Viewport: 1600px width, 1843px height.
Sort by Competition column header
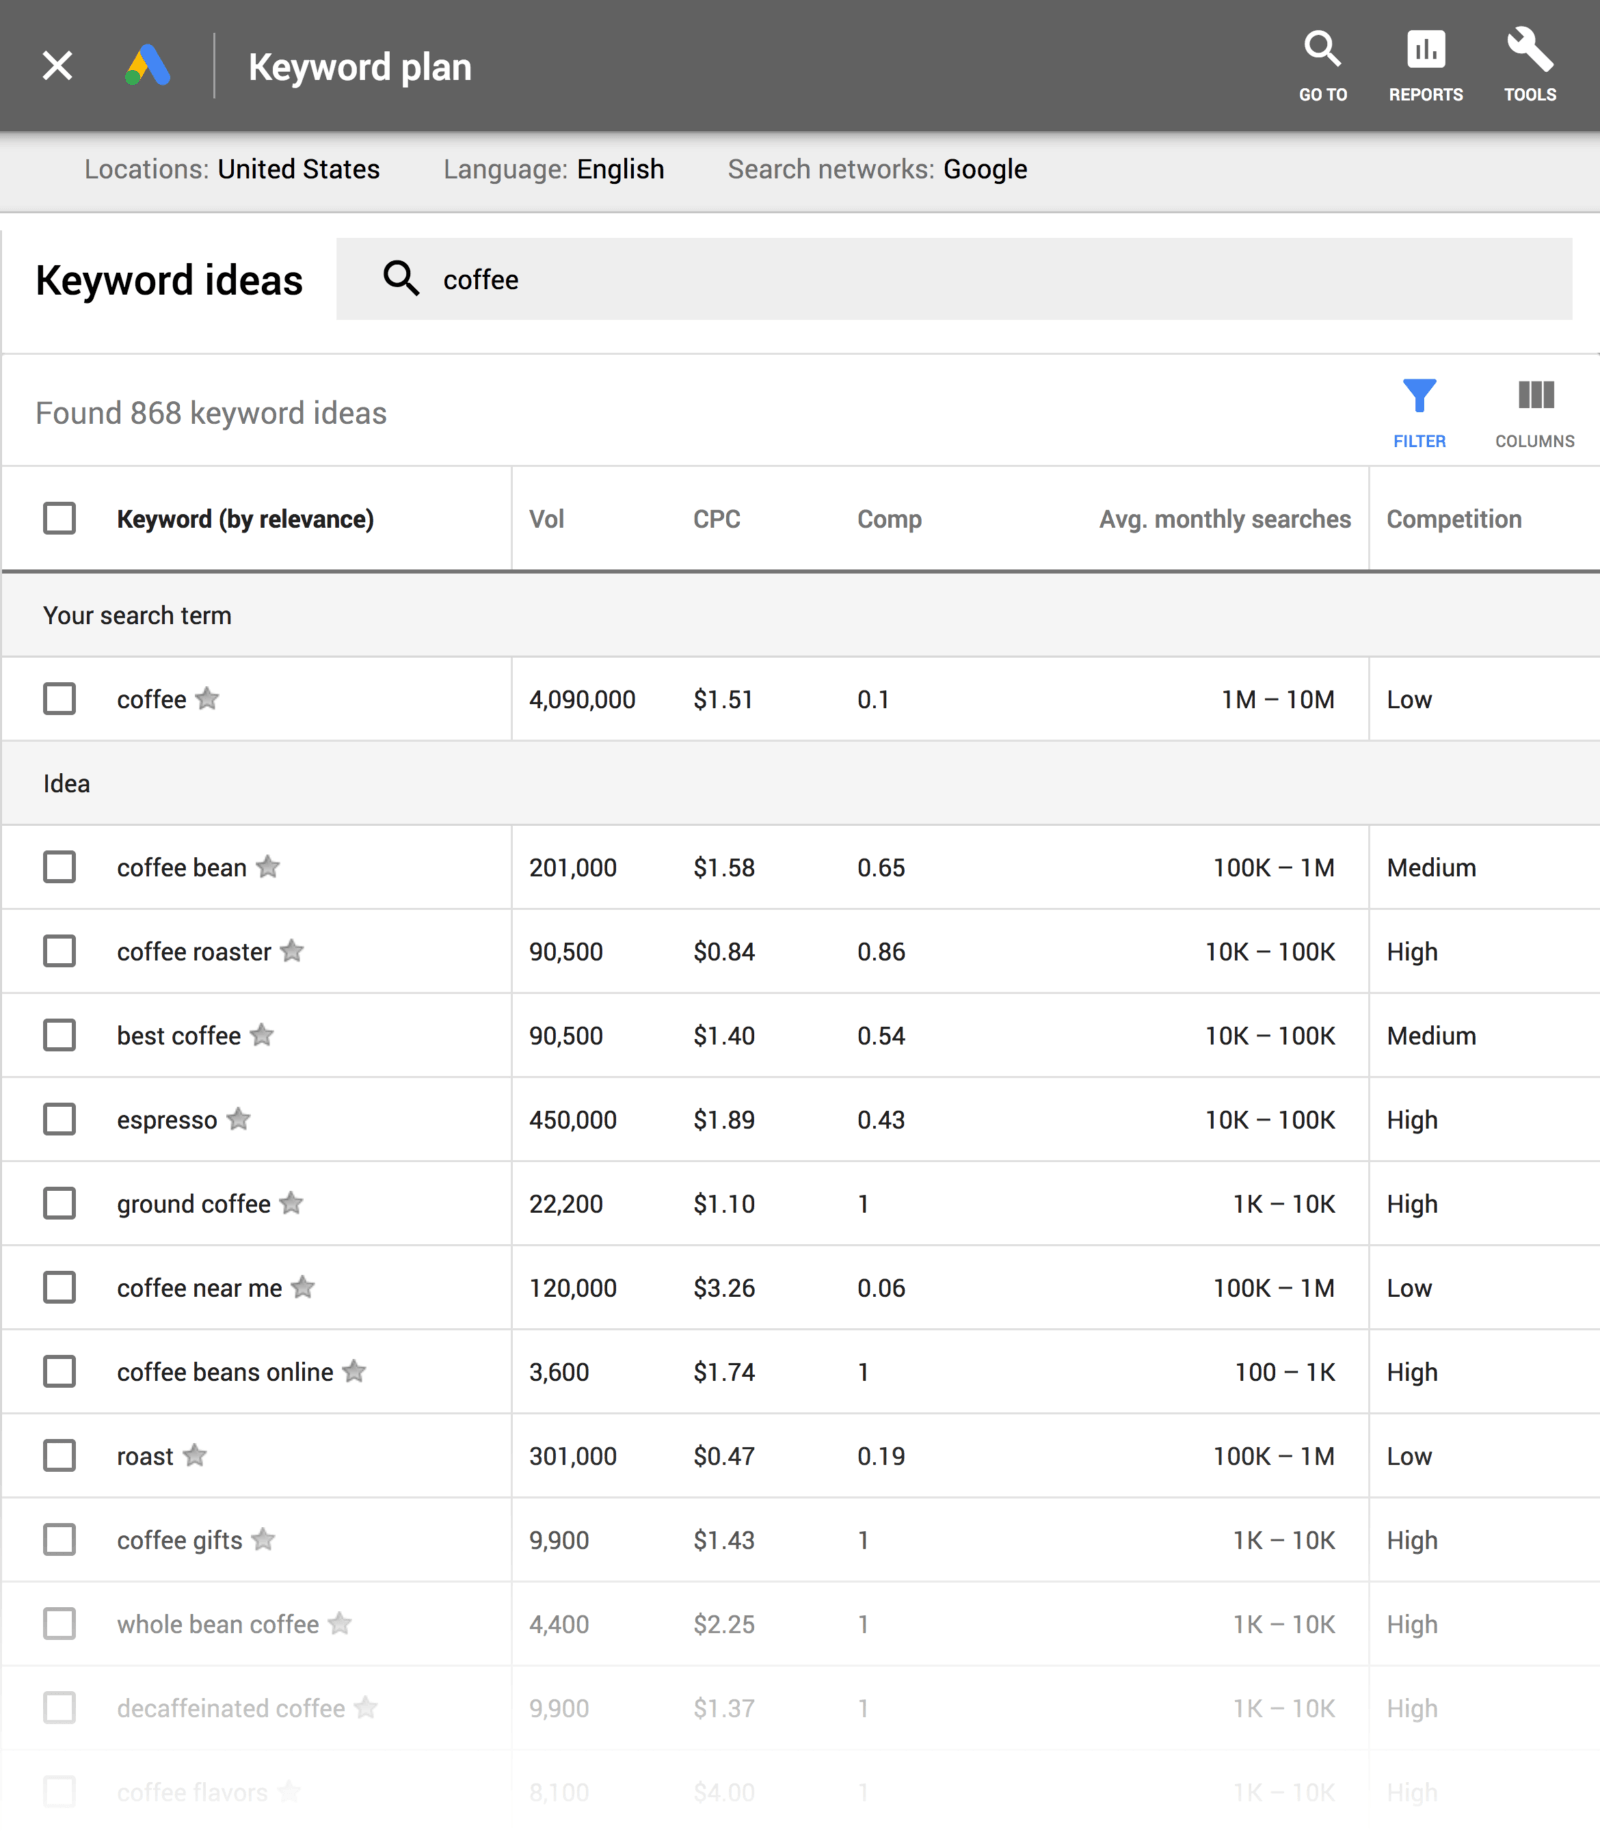(1454, 519)
